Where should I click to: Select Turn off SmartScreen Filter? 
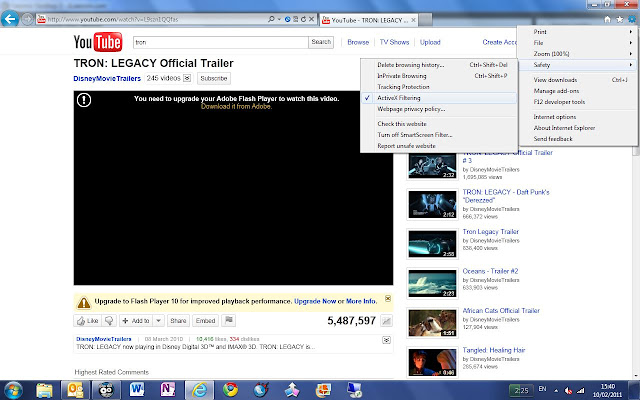coord(439,135)
